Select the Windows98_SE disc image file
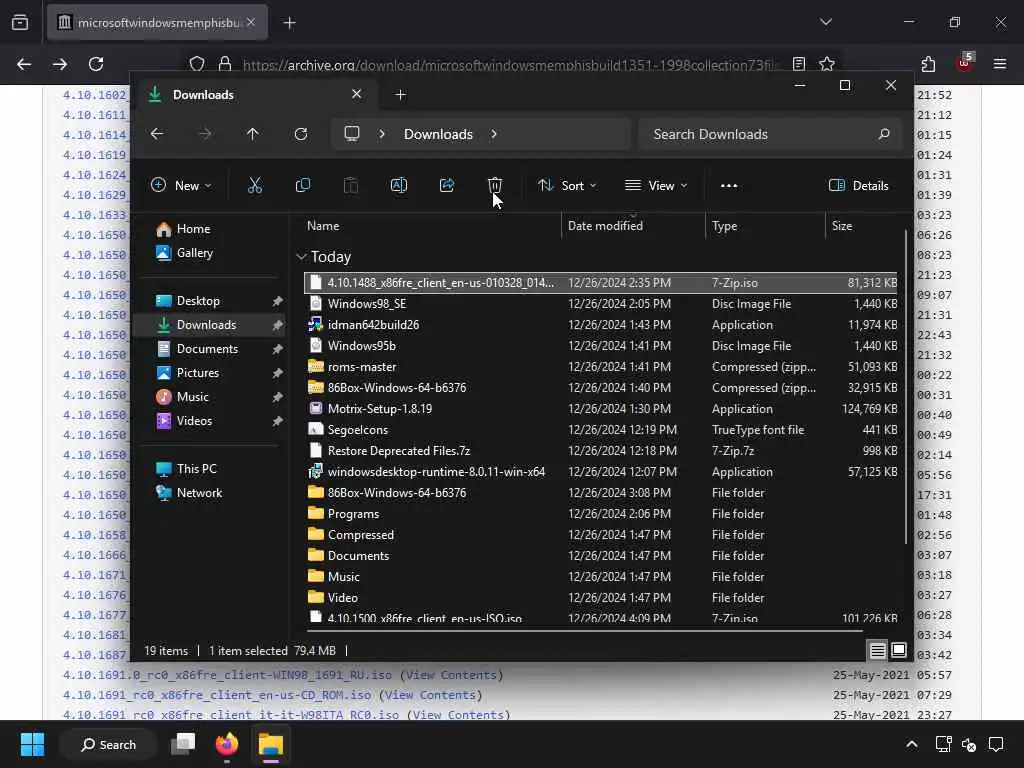The height and width of the screenshot is (768, 1024). click(x=601, y=304)
